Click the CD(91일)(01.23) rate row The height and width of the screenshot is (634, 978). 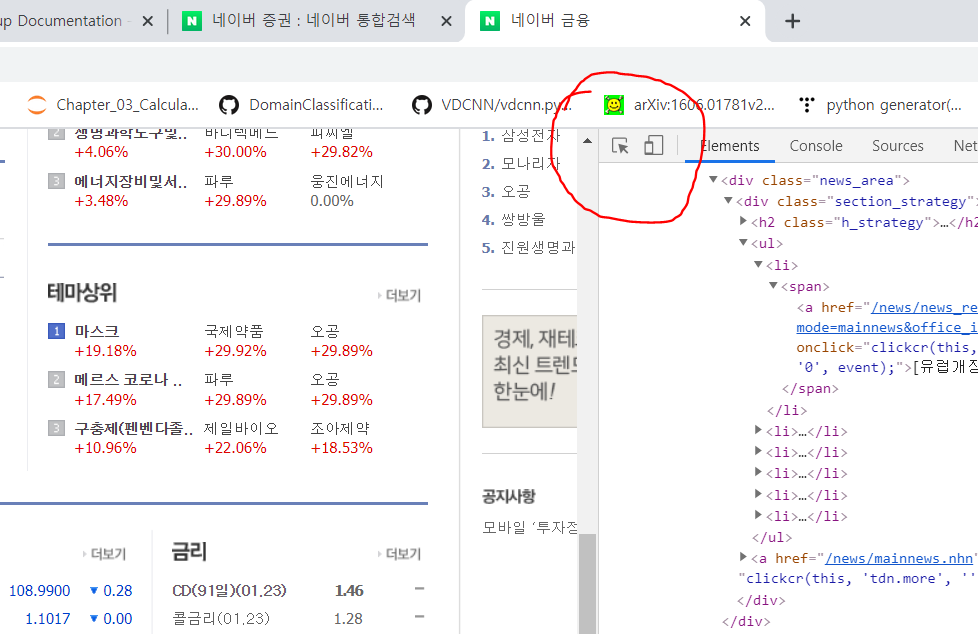(x=299, y=591)
